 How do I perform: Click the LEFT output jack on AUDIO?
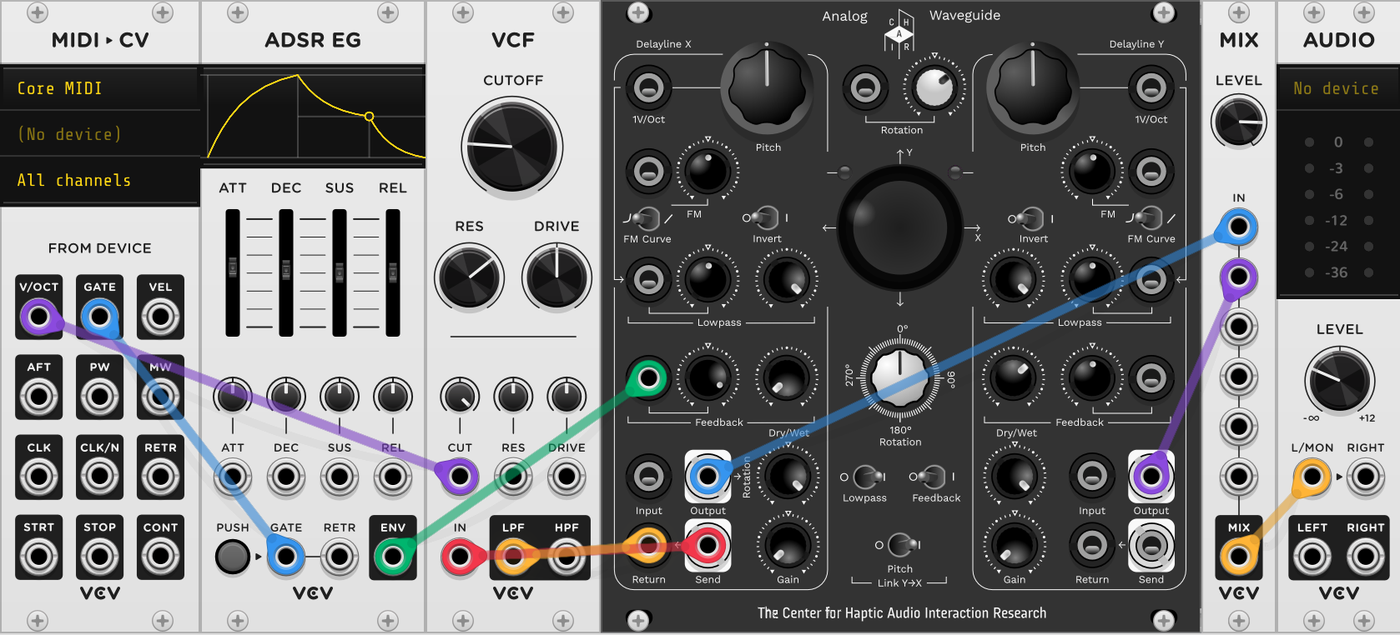(x=1311, y=557)
